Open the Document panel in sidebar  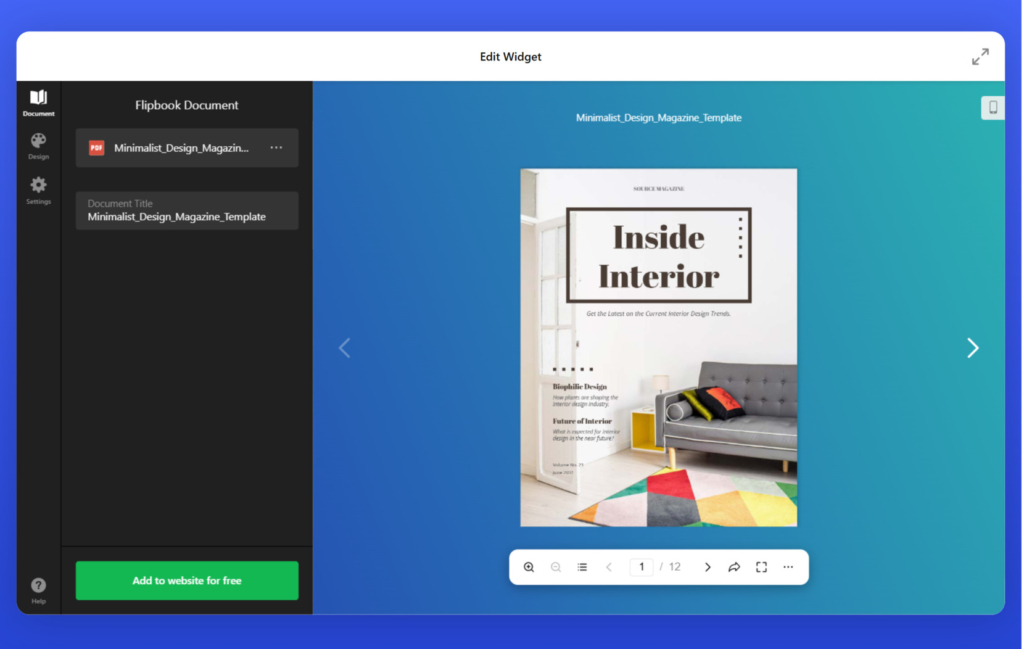(38, 101)
